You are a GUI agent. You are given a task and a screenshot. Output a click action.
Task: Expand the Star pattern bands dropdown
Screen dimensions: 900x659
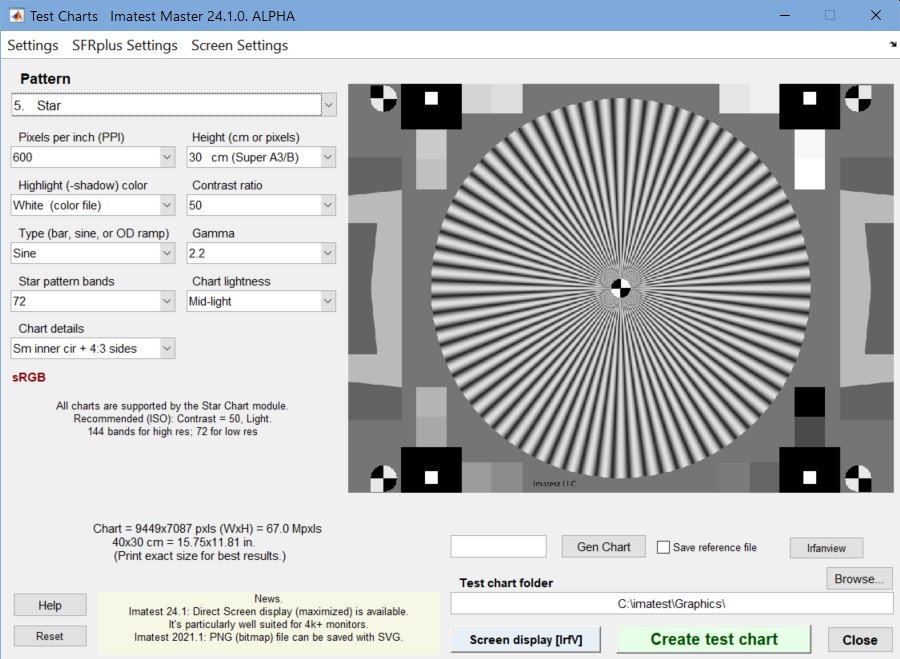tap(93, 301)
